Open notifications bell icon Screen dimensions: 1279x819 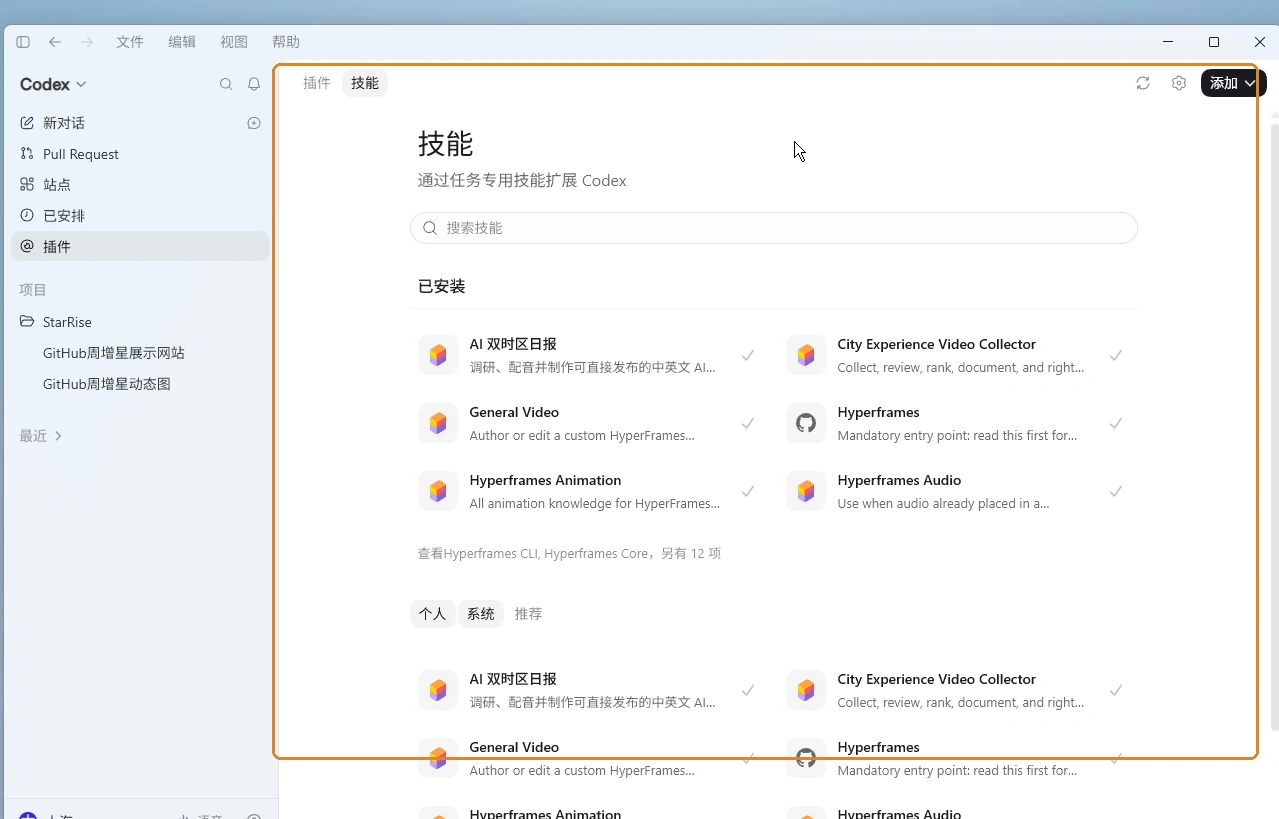254,84
